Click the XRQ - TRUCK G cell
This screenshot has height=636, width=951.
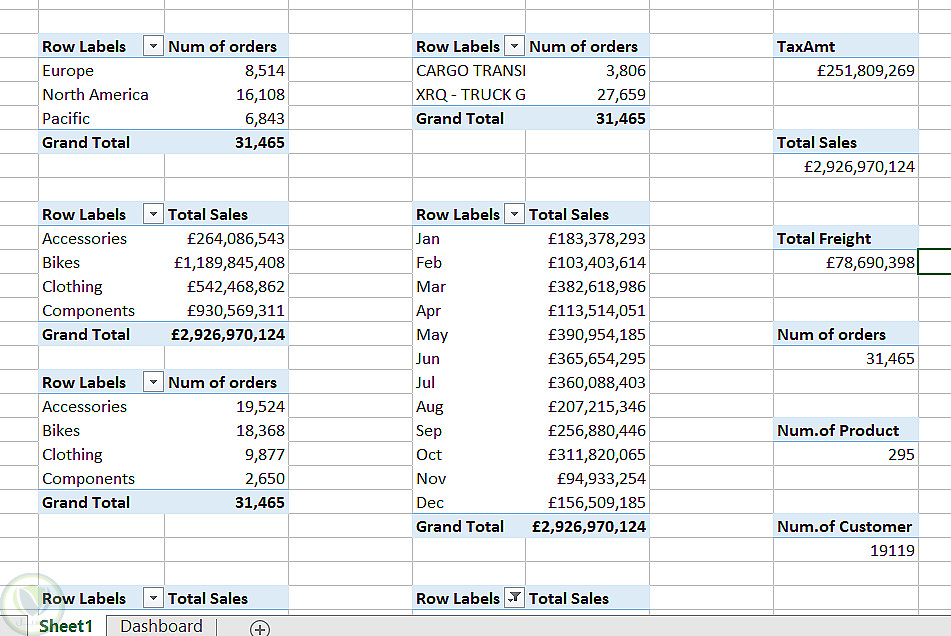[x=470, y=94]
